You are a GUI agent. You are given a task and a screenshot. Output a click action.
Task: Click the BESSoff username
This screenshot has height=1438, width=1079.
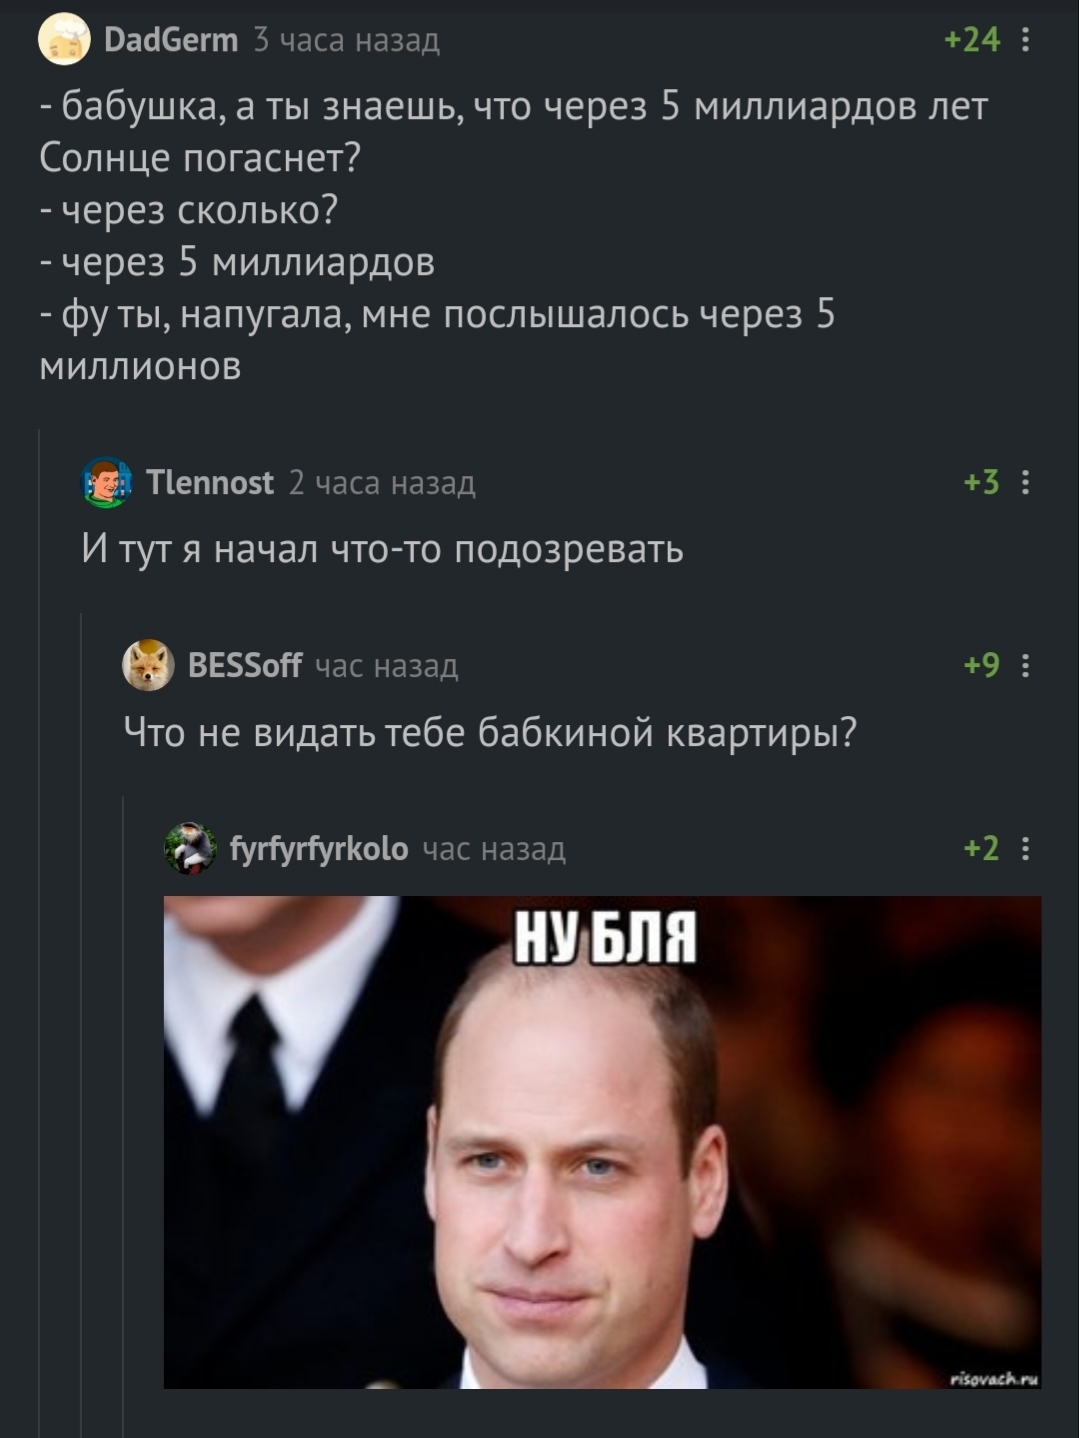(x=245, y=665)
